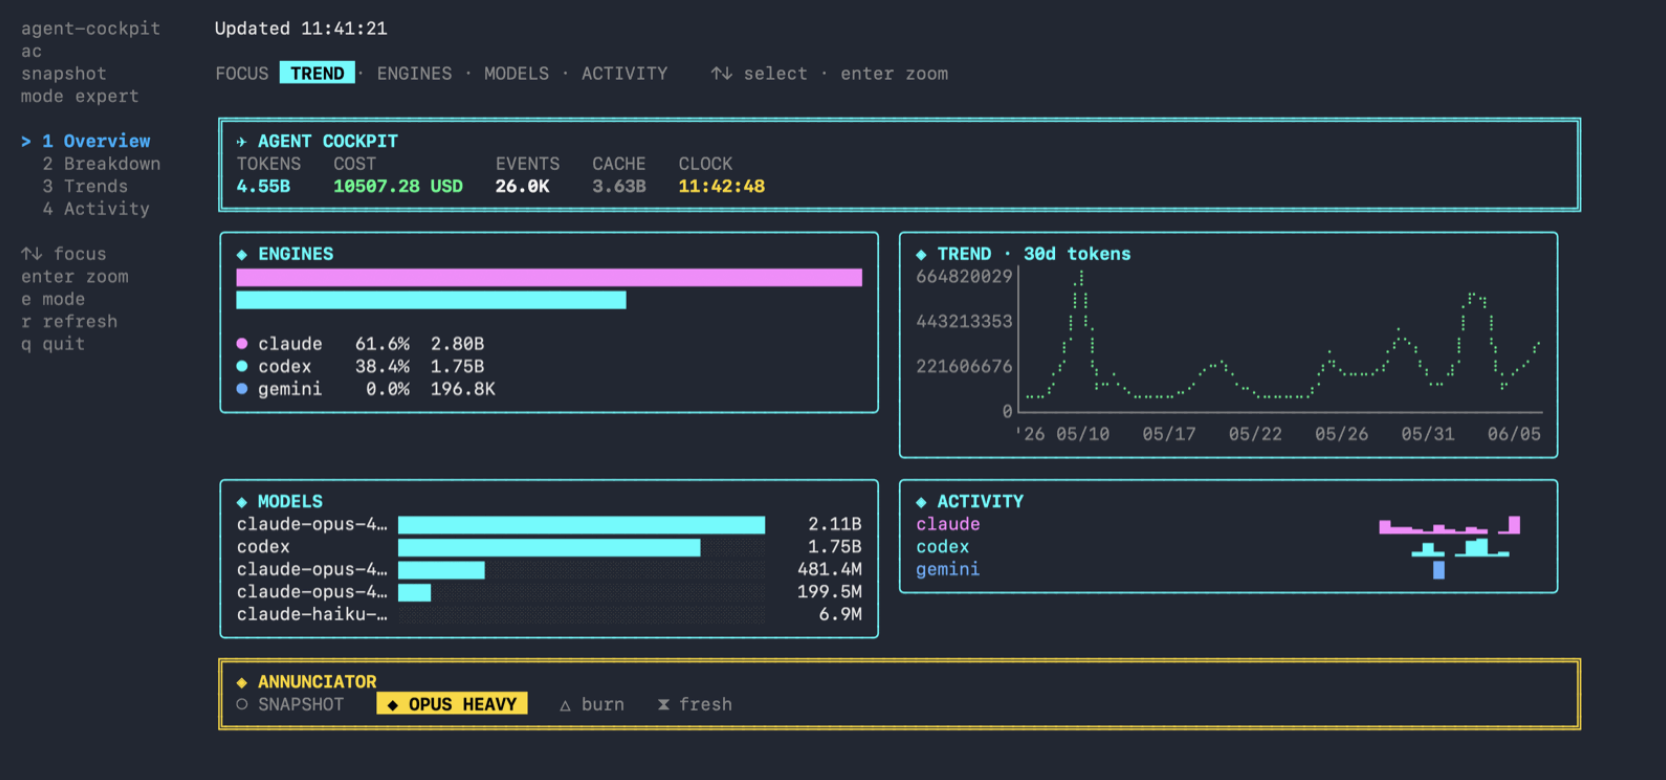Click the claude activity sparkline
This screenshot has width=1666, height=780.
point(1449,525)
